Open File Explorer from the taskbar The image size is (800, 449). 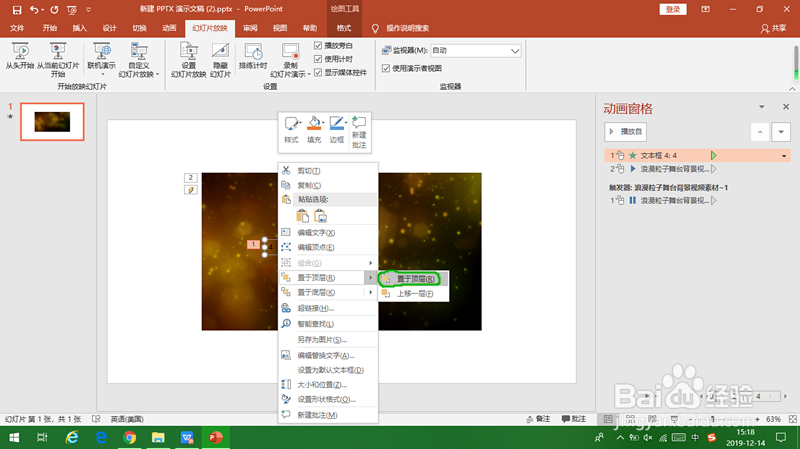158,437
